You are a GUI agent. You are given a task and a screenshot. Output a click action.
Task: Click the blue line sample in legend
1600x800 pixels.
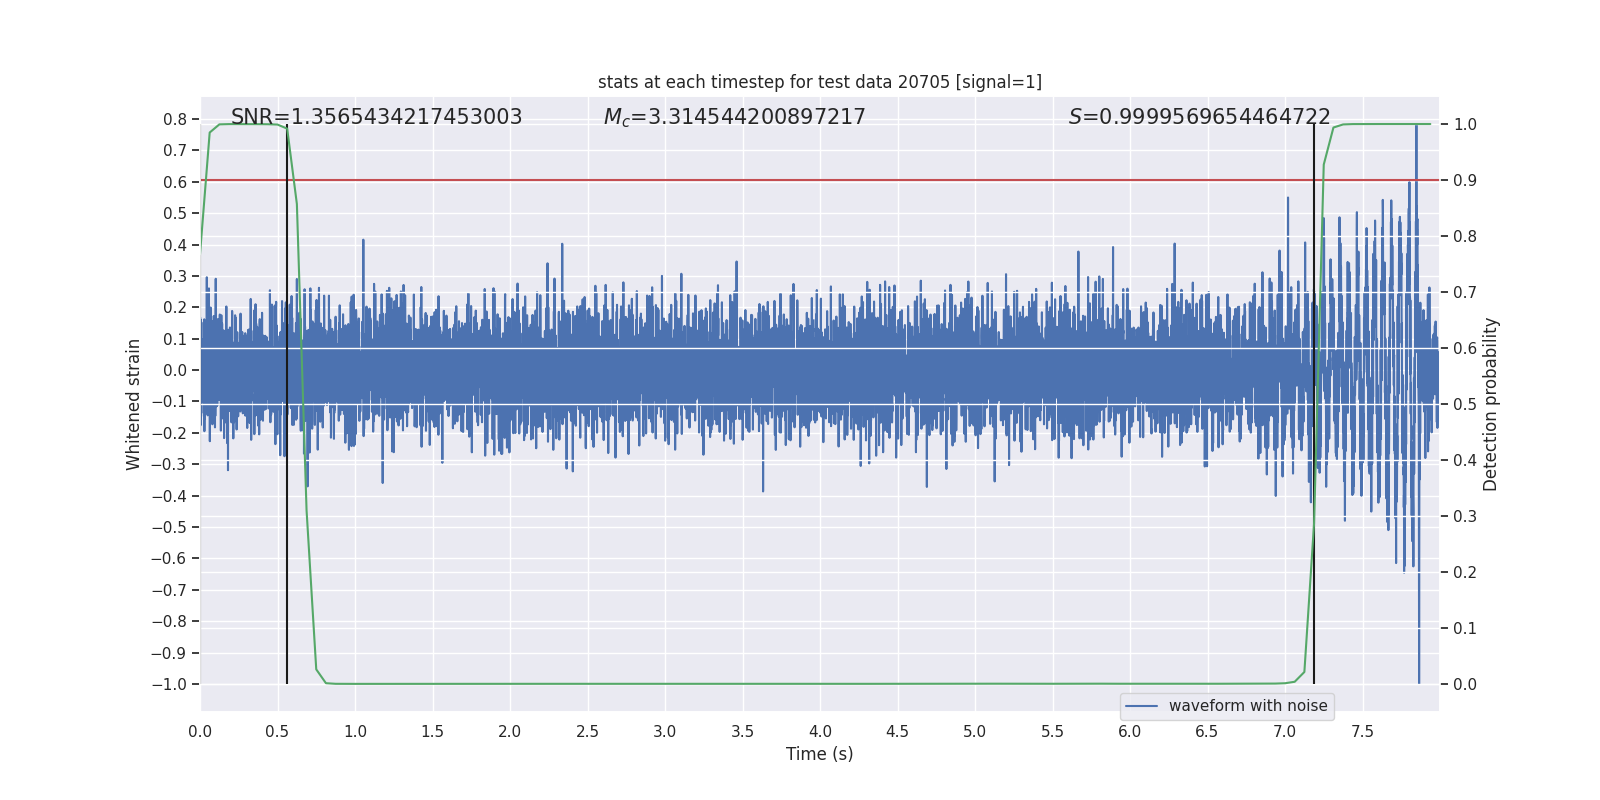(x=1141, y=706)
